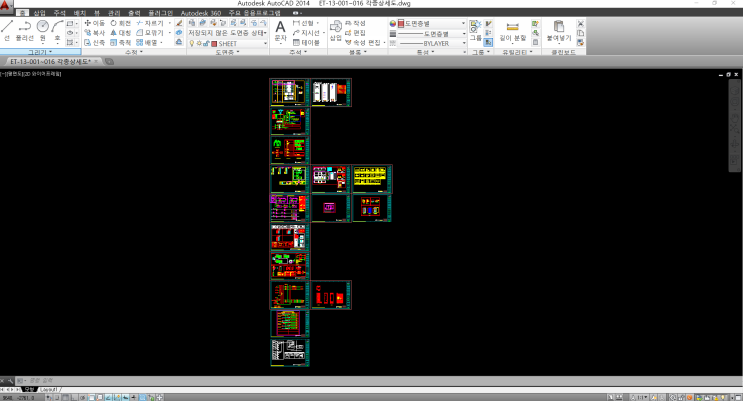Toggle the layer lock icon for SHEET
743x401 pixels.
pos(206,43)
